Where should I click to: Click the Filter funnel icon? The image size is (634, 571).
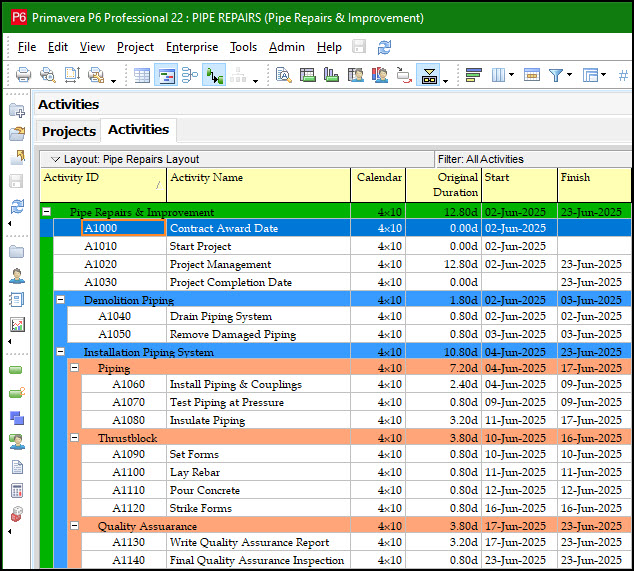tap(557, 75)
